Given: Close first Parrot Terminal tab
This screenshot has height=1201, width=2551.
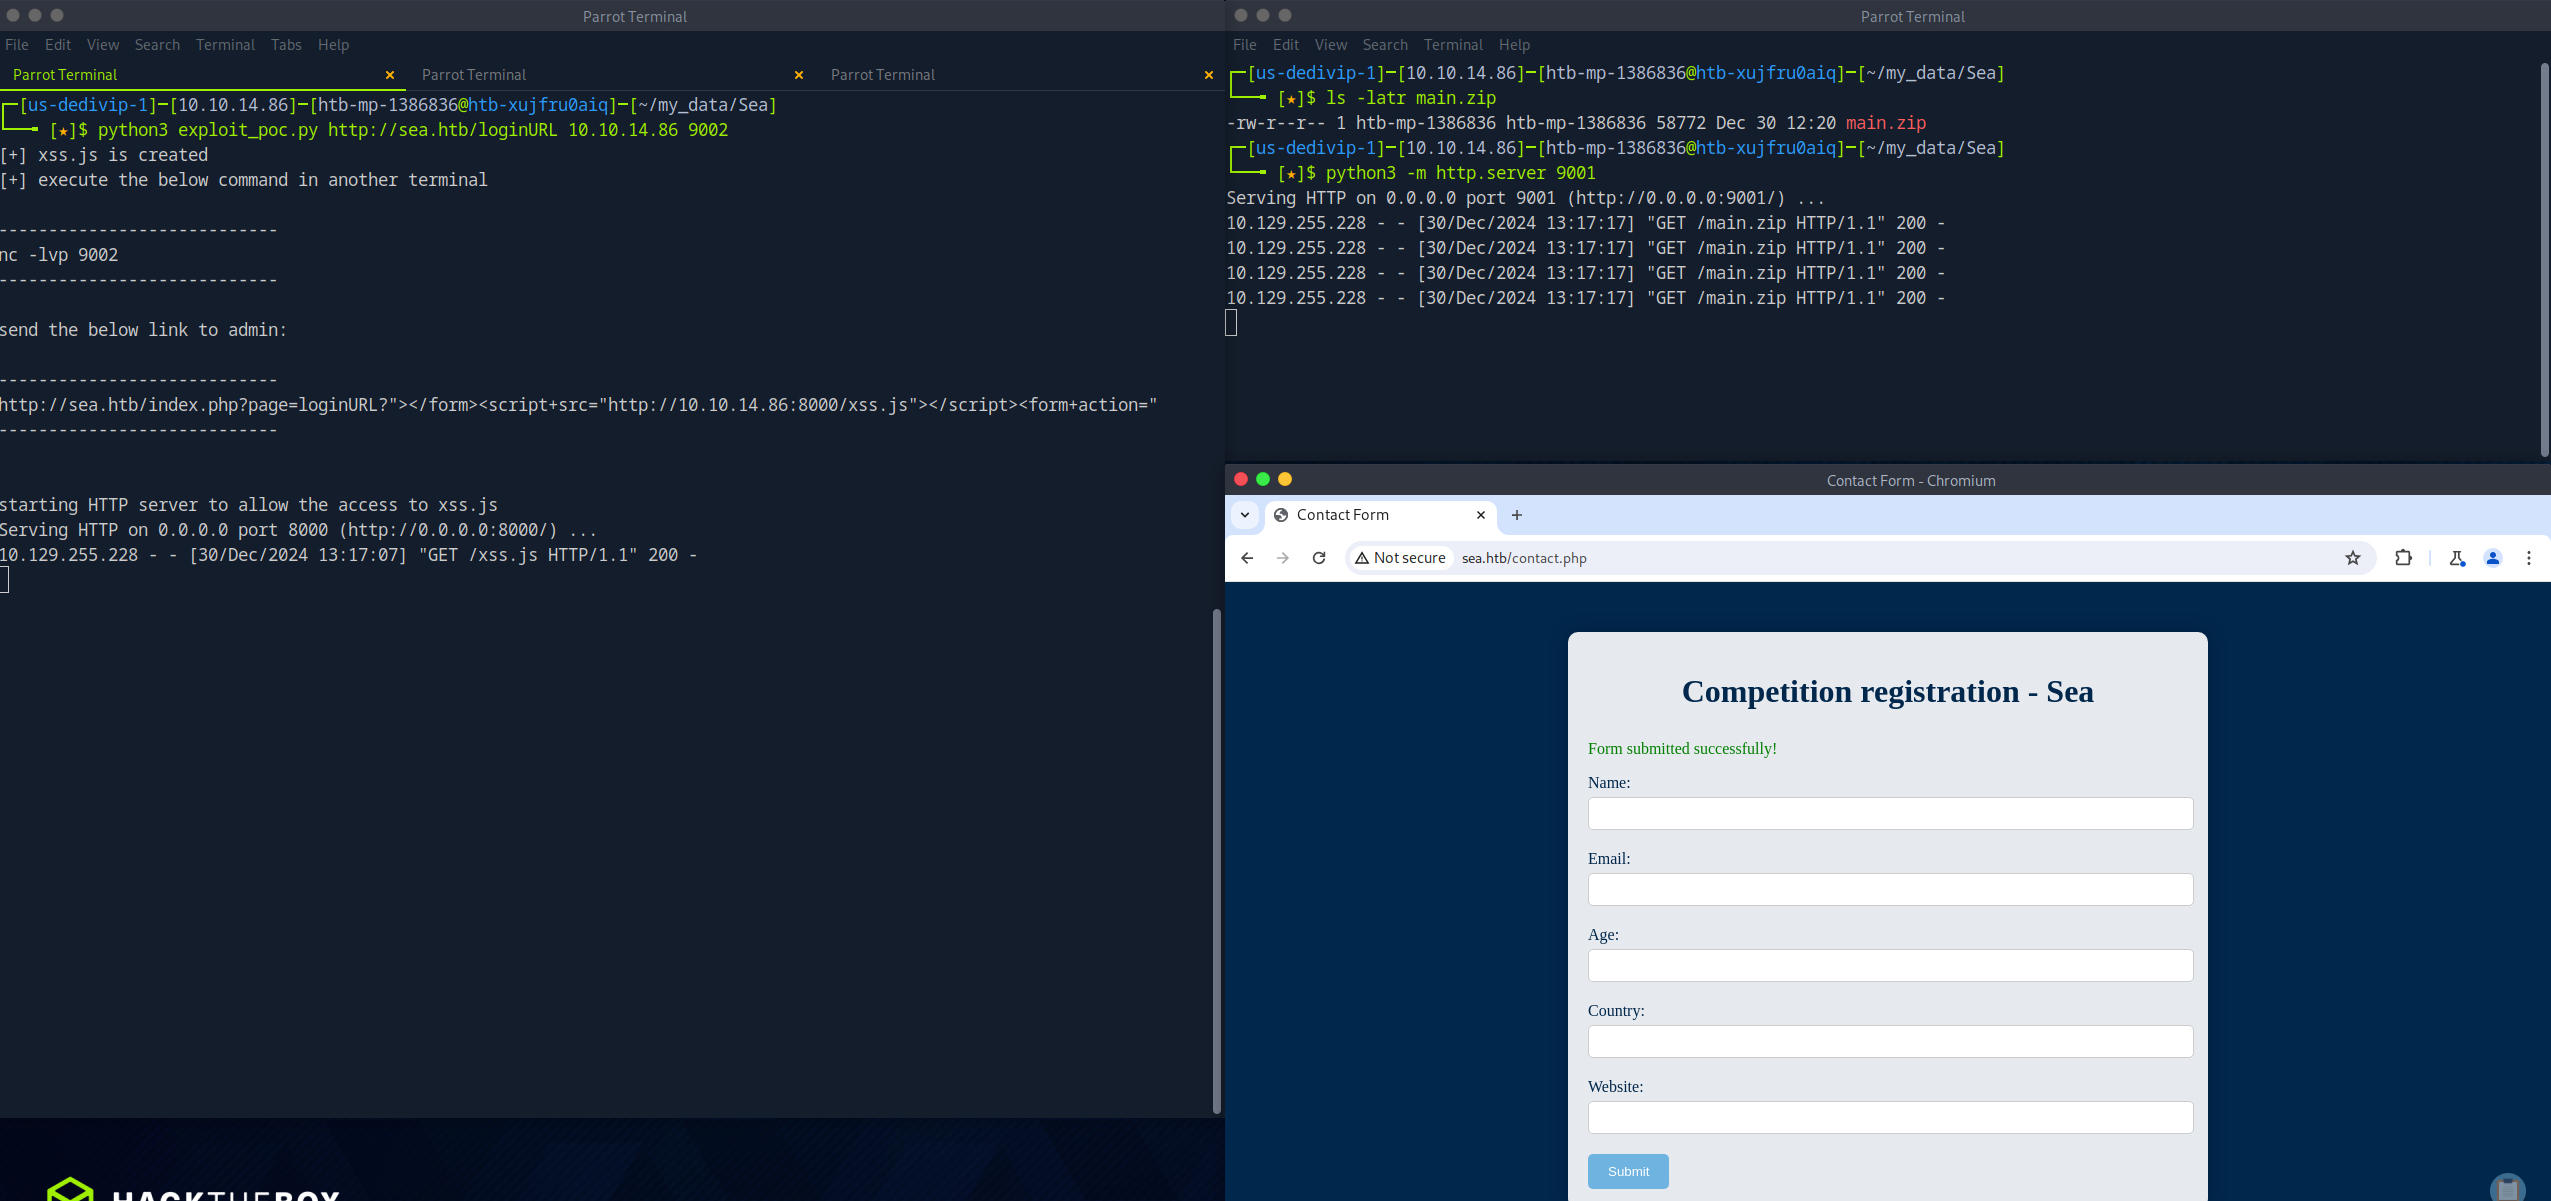Looking at the screenshot, I should (x=390, y=75).
